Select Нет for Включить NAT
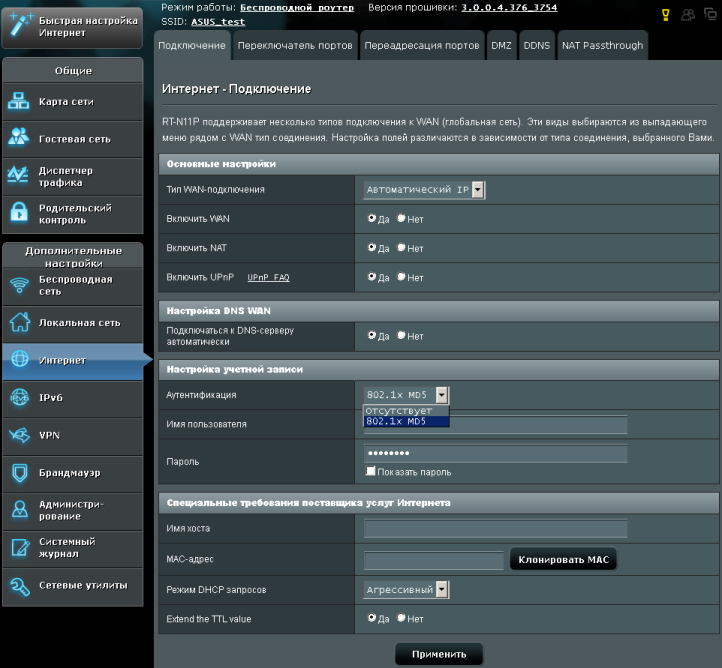 (401, 248)
